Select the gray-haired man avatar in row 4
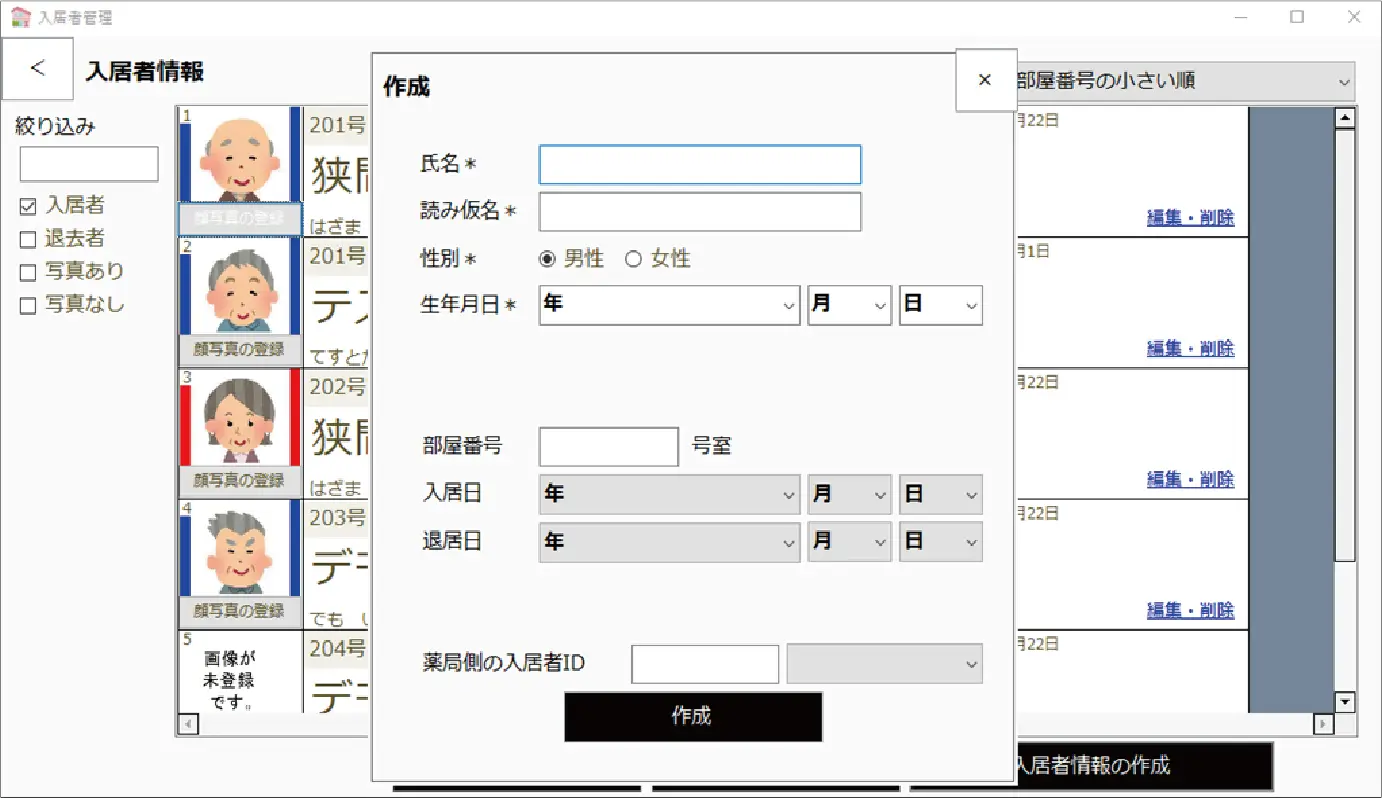The image size is (1382, 798). coord(240,548)
